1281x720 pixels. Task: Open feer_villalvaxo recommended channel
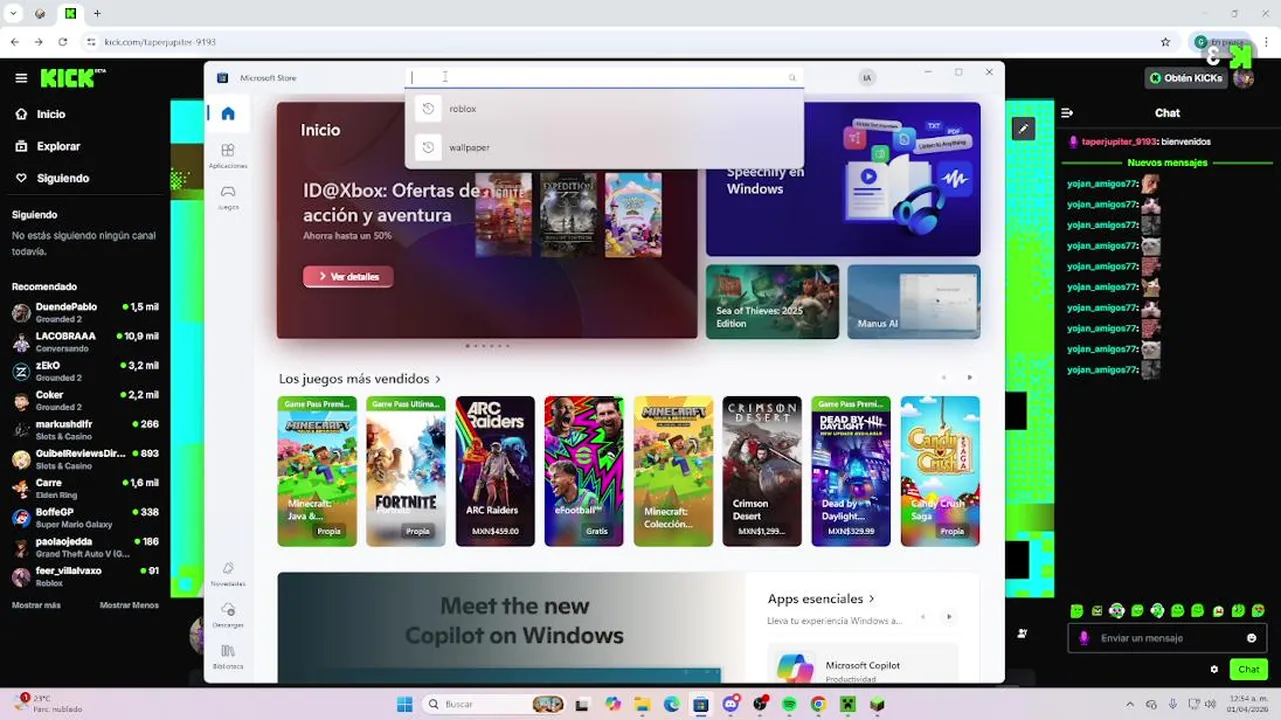[85, 576]
